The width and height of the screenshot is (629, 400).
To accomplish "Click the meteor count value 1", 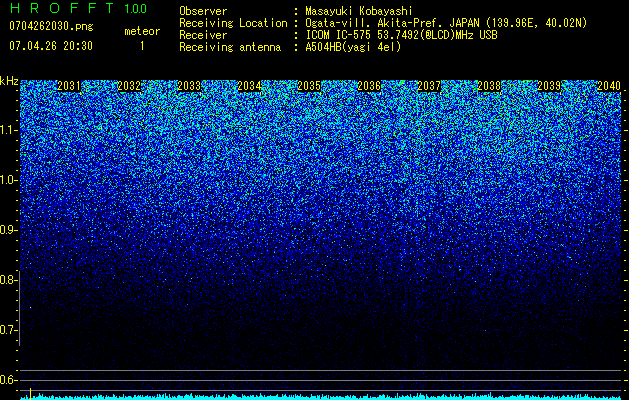I will pos(142,46).
